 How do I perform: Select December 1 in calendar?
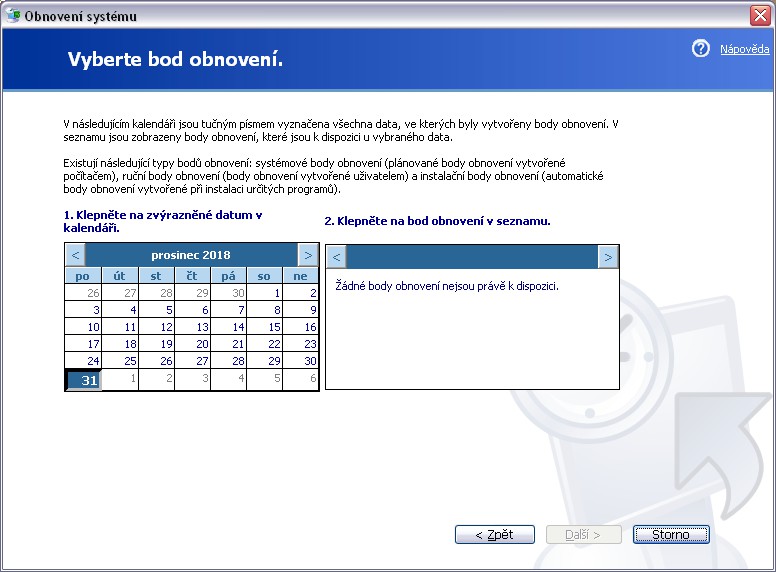tap(265, 292)
